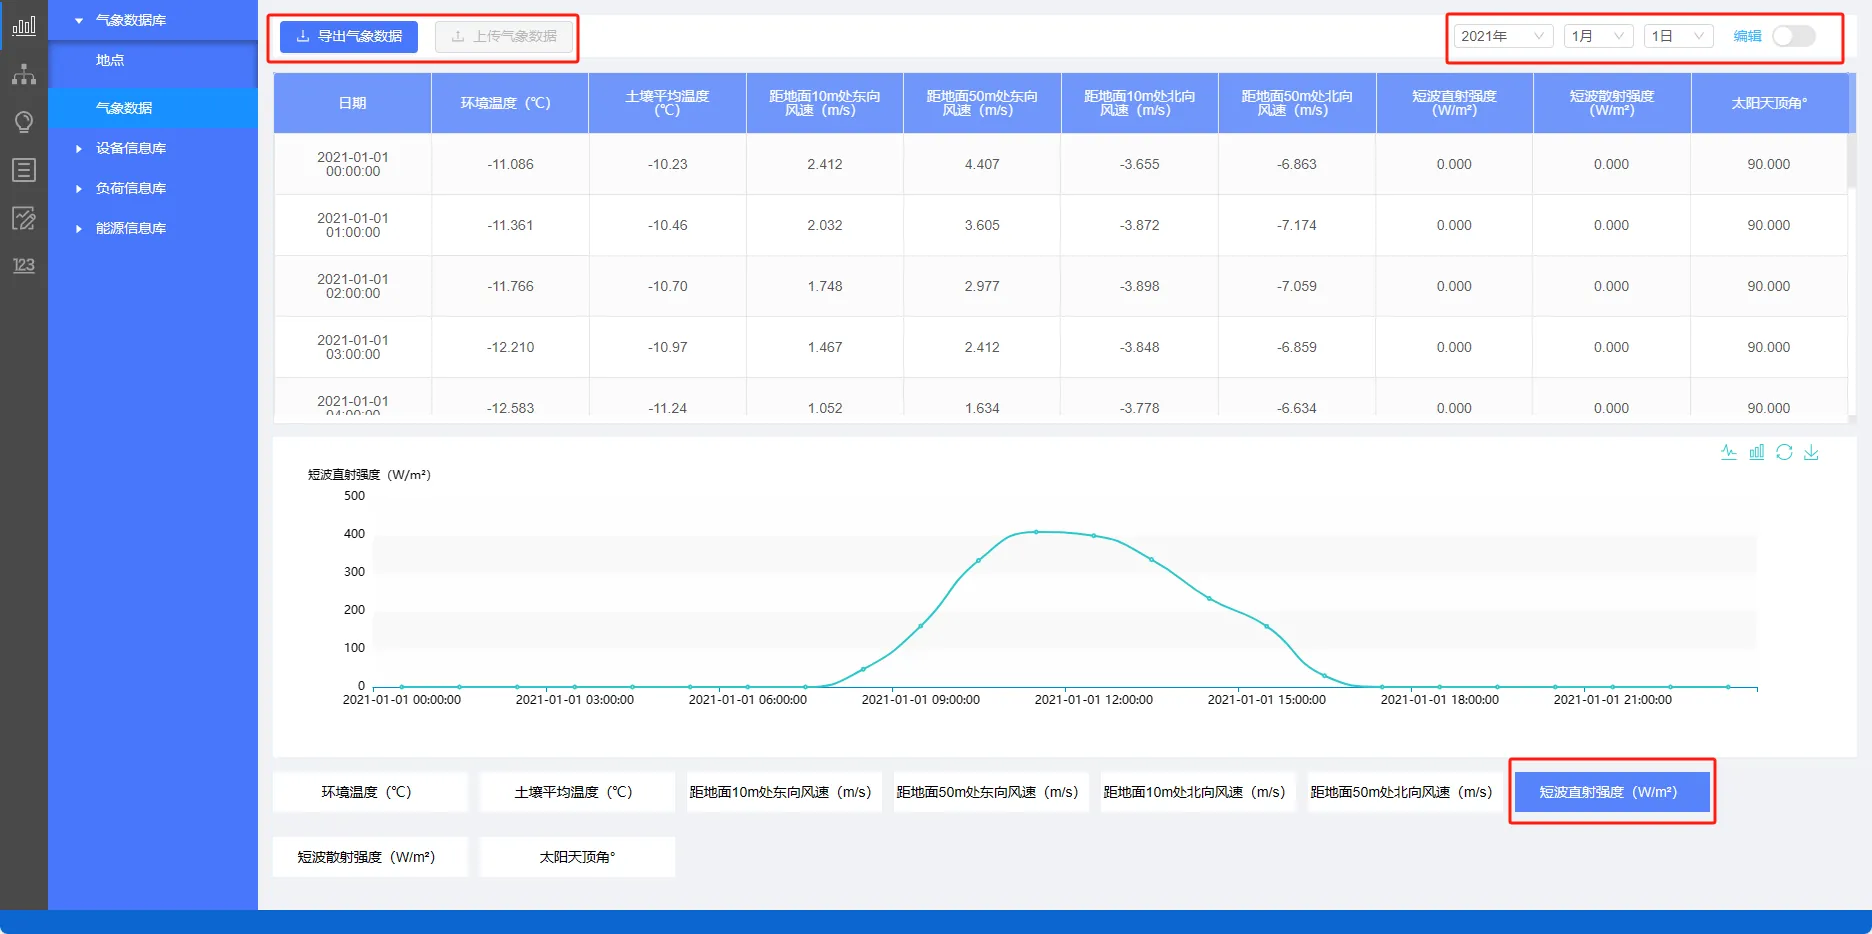Click the -12.210 temperature cell
The image size is (1872, 934).
510,347
